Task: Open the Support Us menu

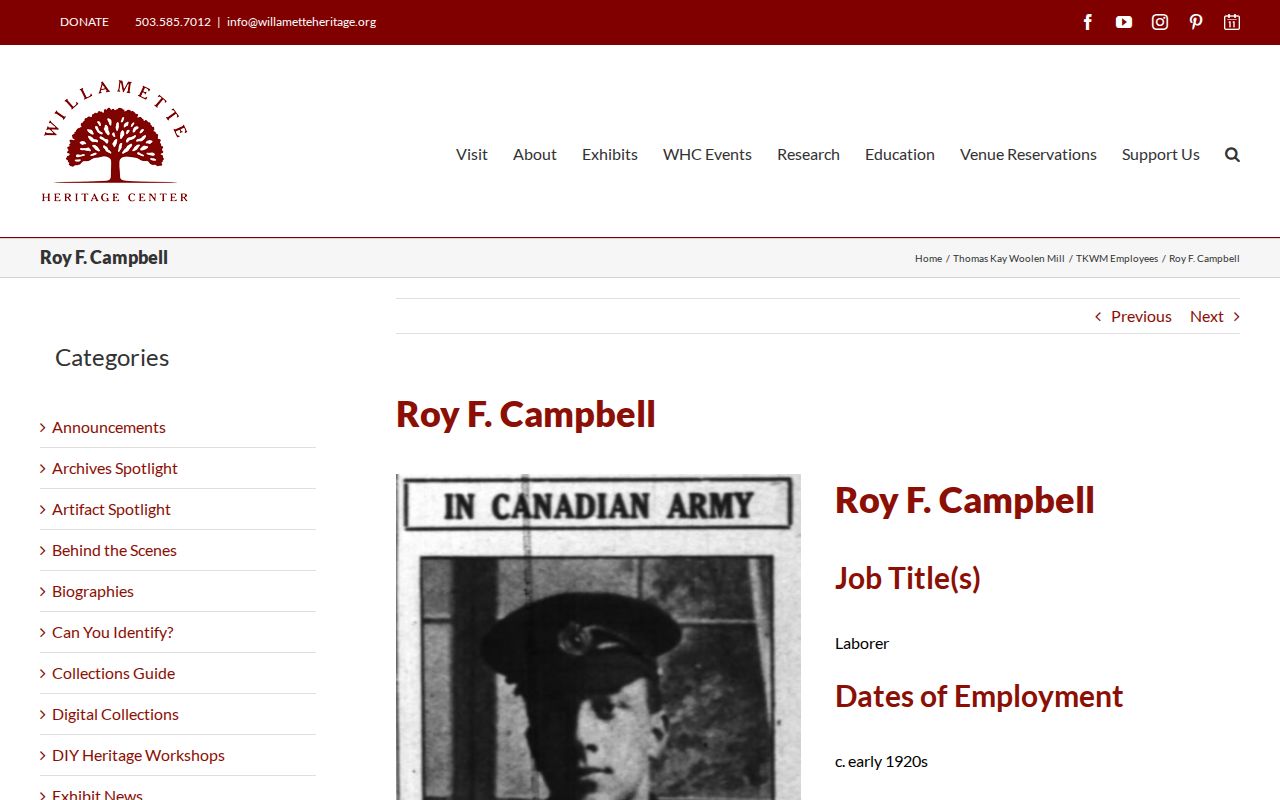Action: click(1161, 154)
